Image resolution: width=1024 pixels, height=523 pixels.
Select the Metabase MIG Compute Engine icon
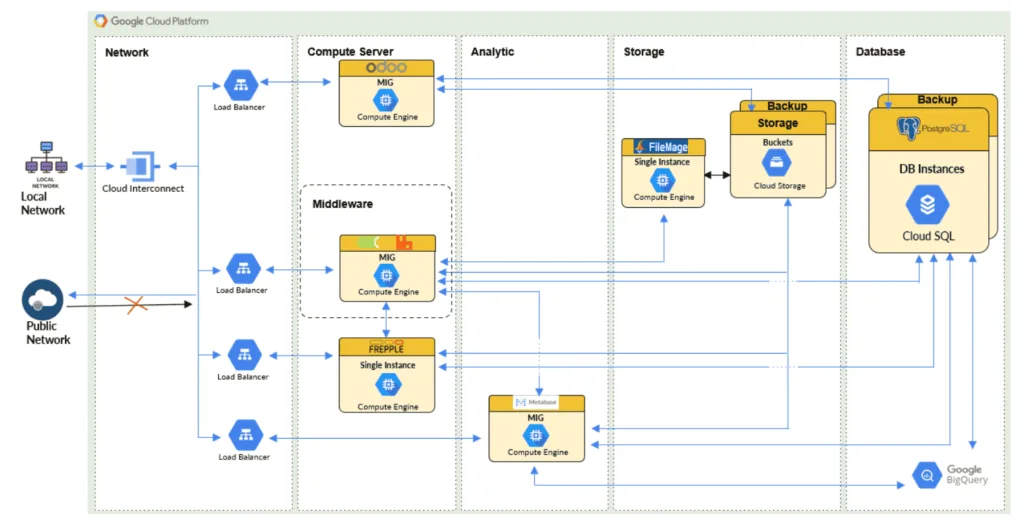click(x=536, y=435)
